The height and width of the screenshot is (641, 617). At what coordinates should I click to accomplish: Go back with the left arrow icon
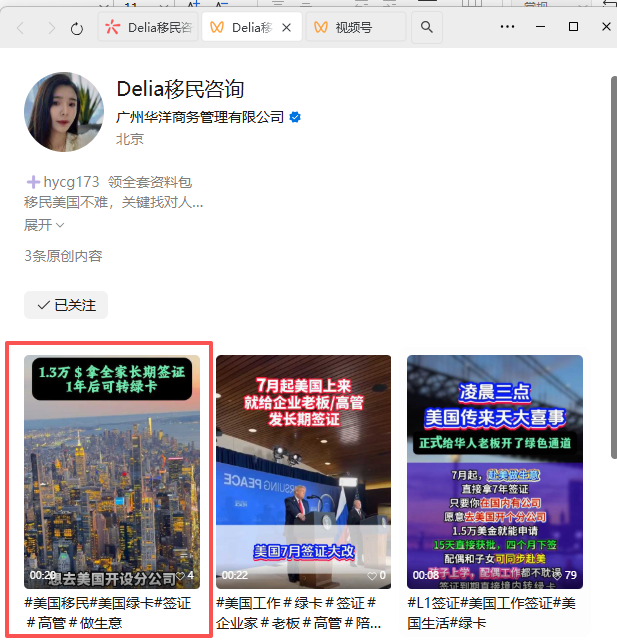pos(20,28)
